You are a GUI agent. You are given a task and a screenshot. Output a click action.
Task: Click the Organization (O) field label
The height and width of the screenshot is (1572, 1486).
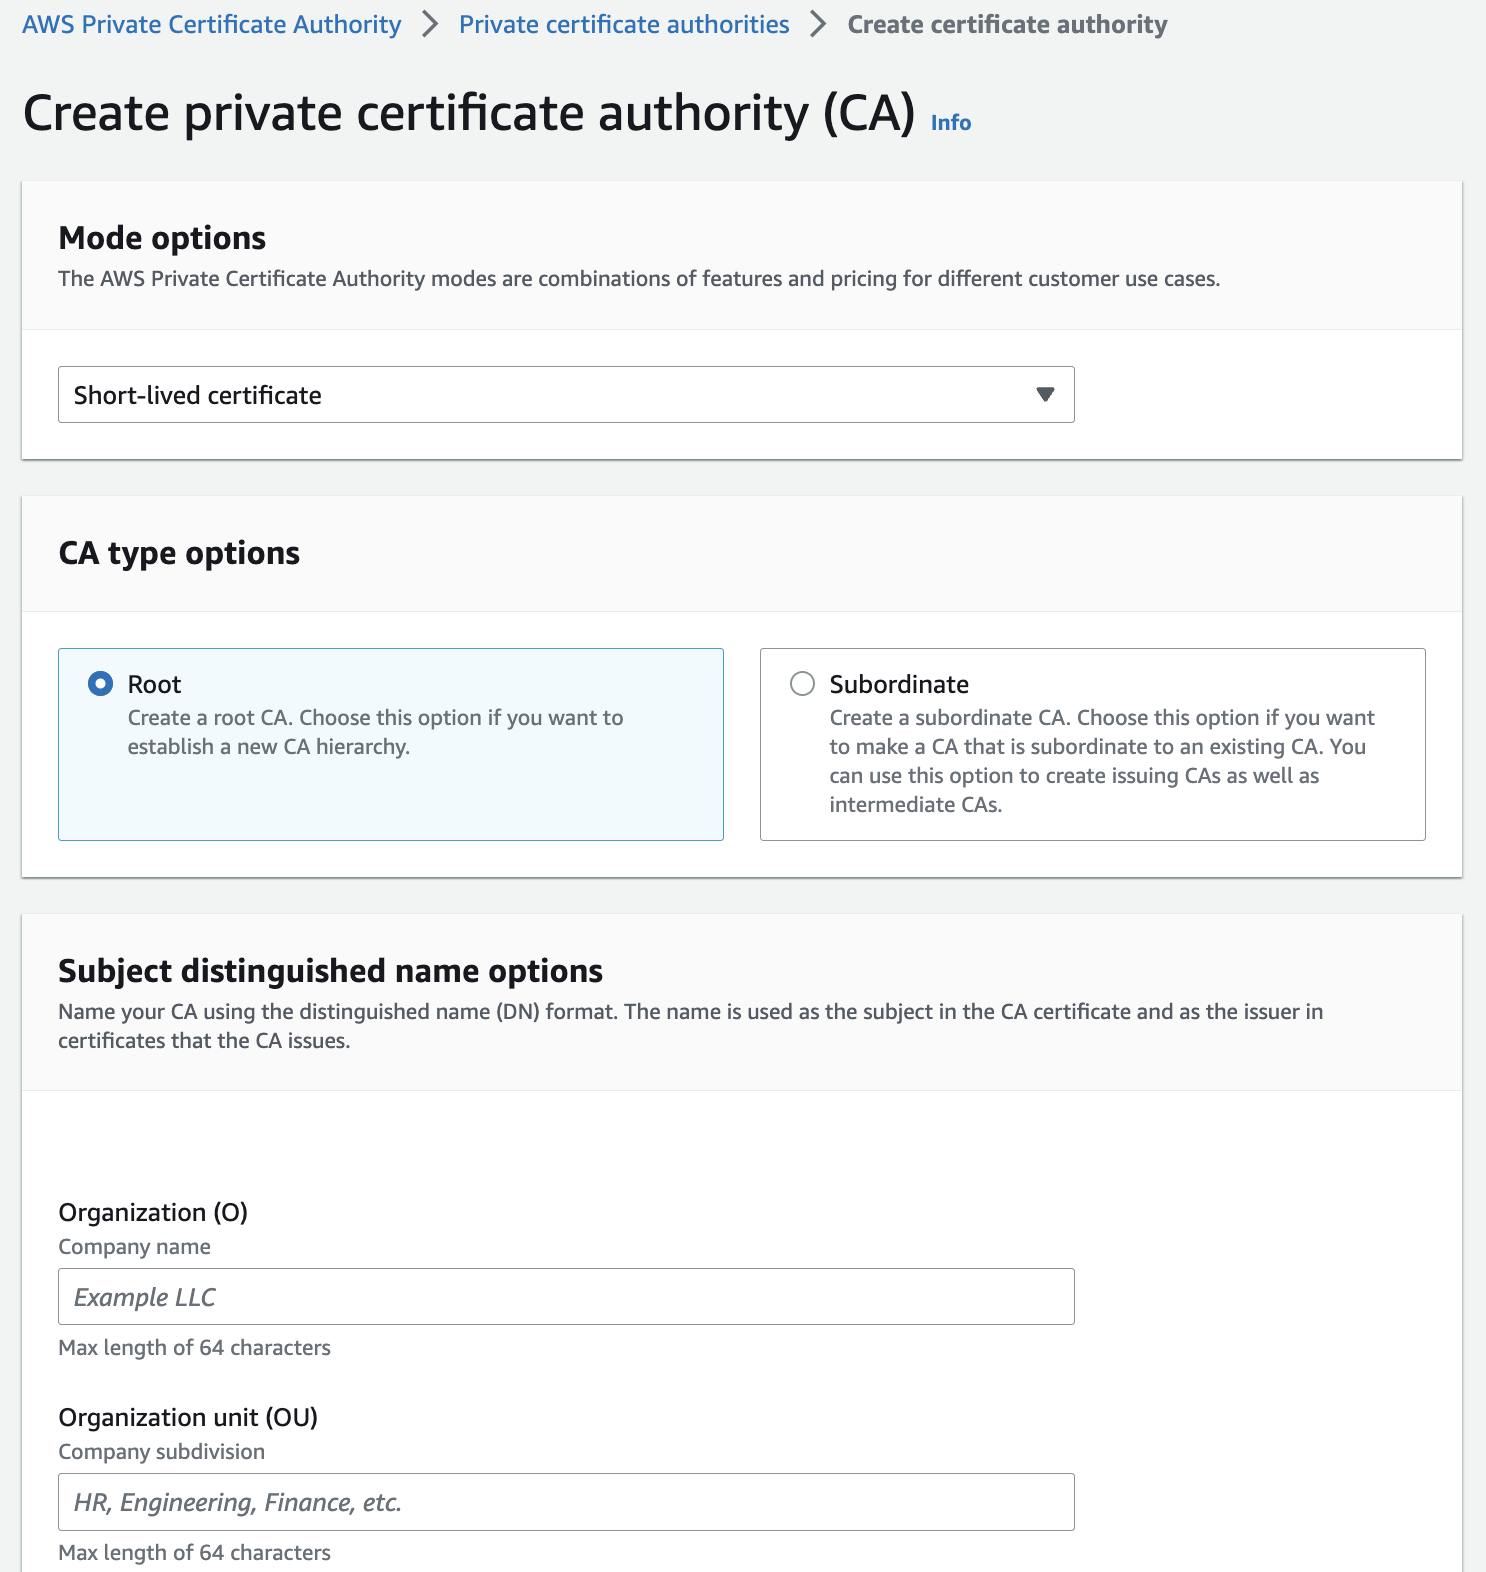click(x=153, y=1212)
